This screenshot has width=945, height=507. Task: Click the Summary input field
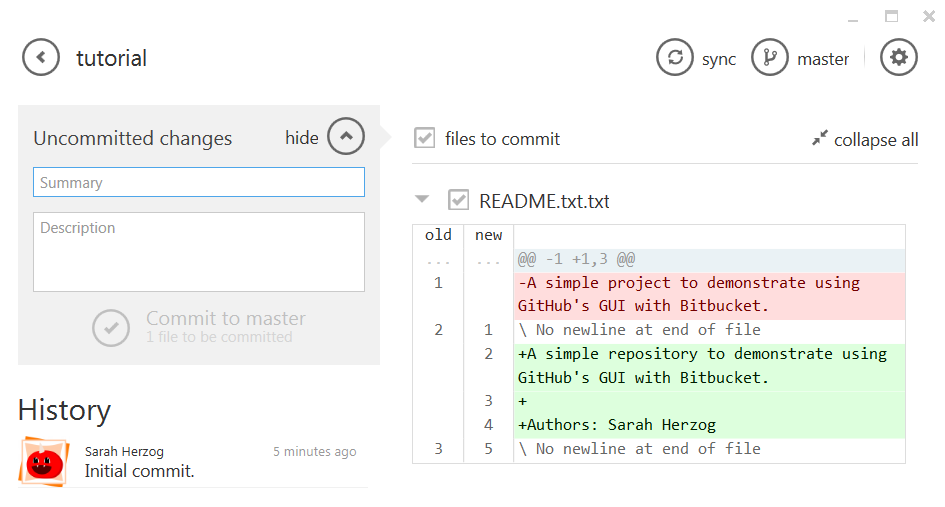(x=199, y=182)
